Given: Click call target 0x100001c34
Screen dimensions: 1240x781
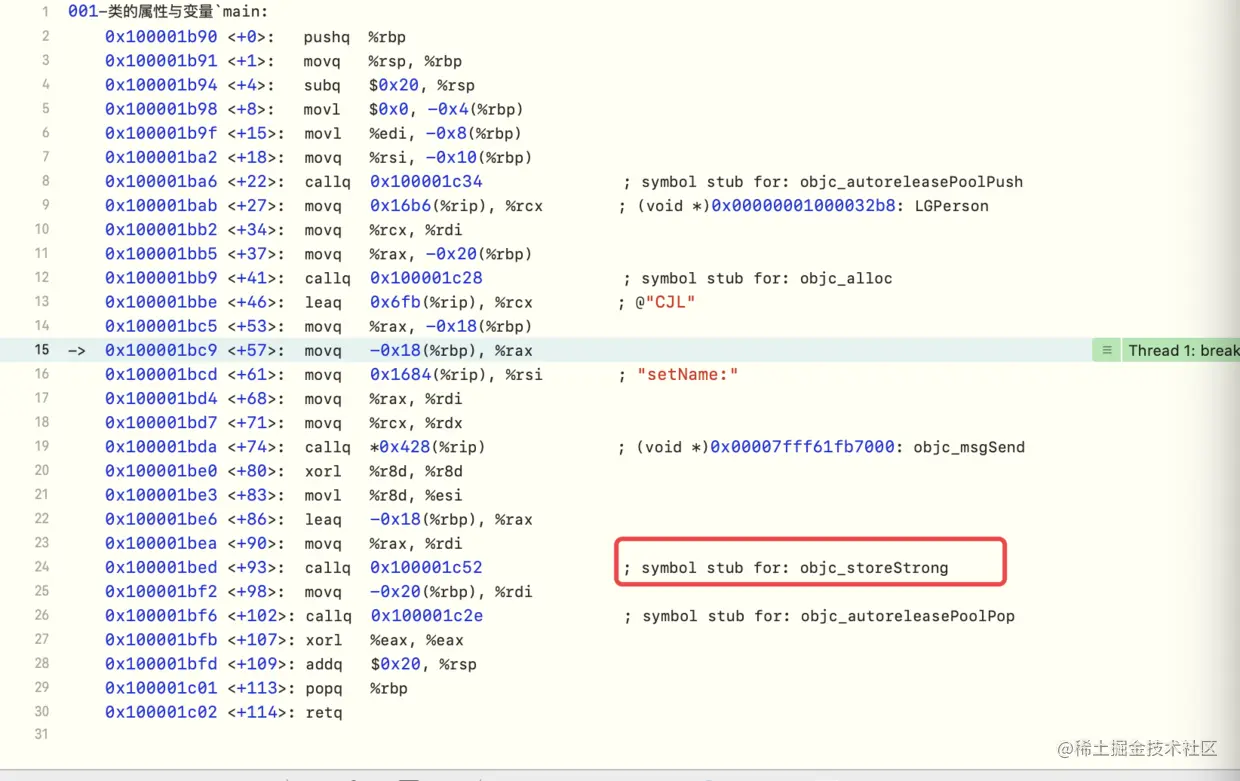Looking at the screenshot, I should pos(426,181).
